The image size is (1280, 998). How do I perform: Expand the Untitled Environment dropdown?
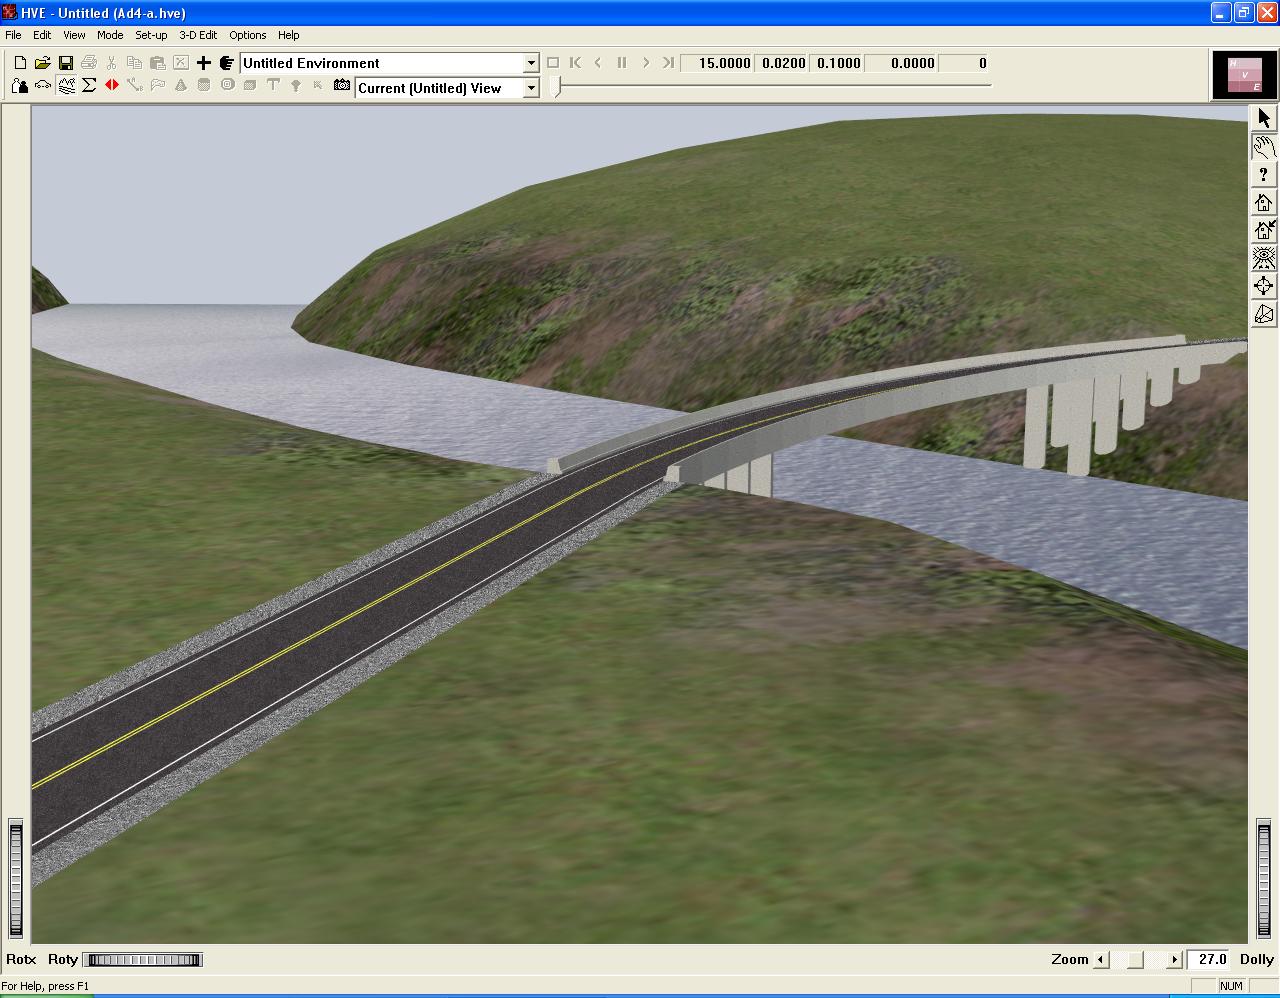click(x=531, y=63)
